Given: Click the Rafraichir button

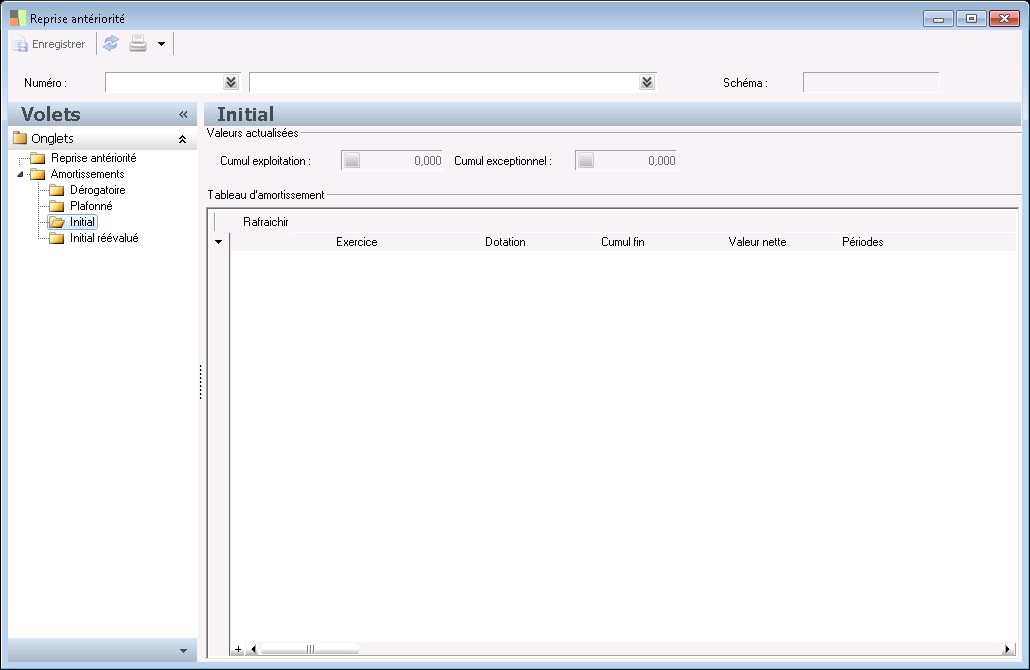Looking at the screenshot, I should point(266,222).
